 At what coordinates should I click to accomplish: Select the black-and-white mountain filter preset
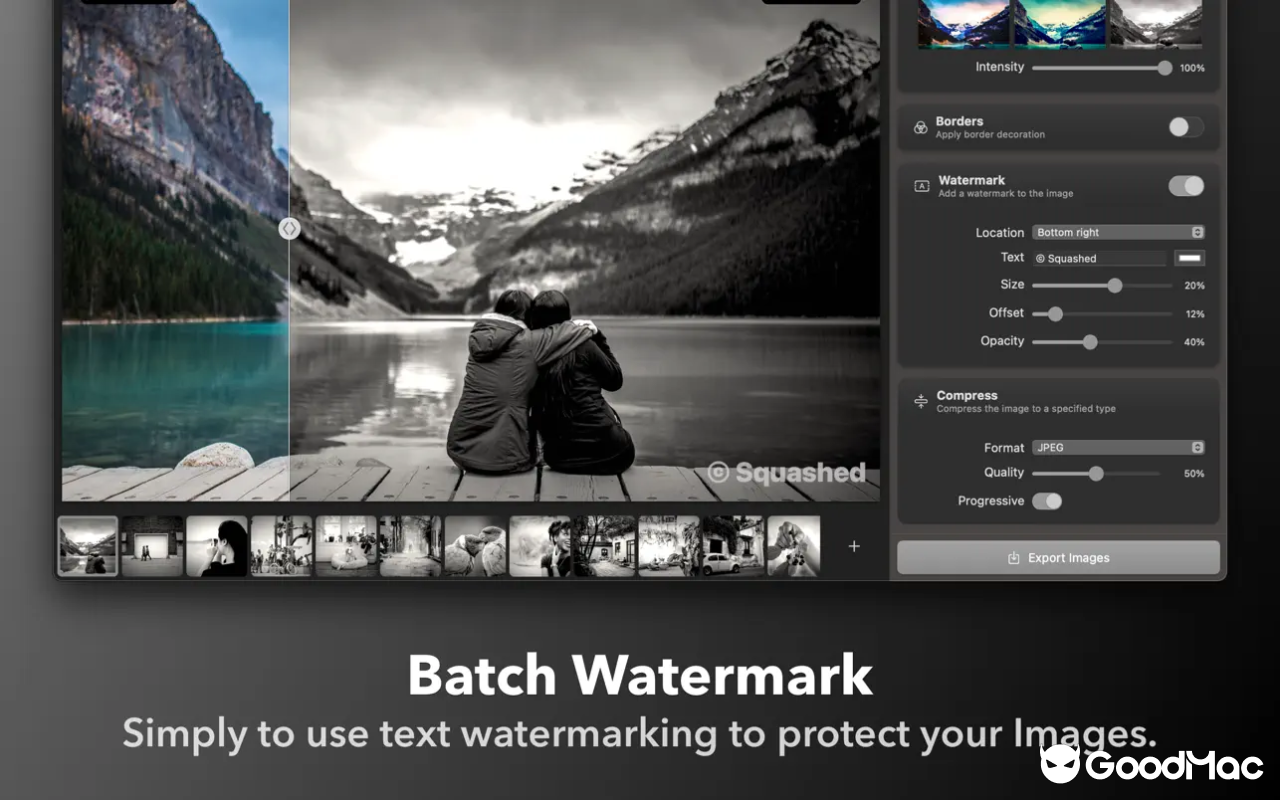tap(1155, 24)
